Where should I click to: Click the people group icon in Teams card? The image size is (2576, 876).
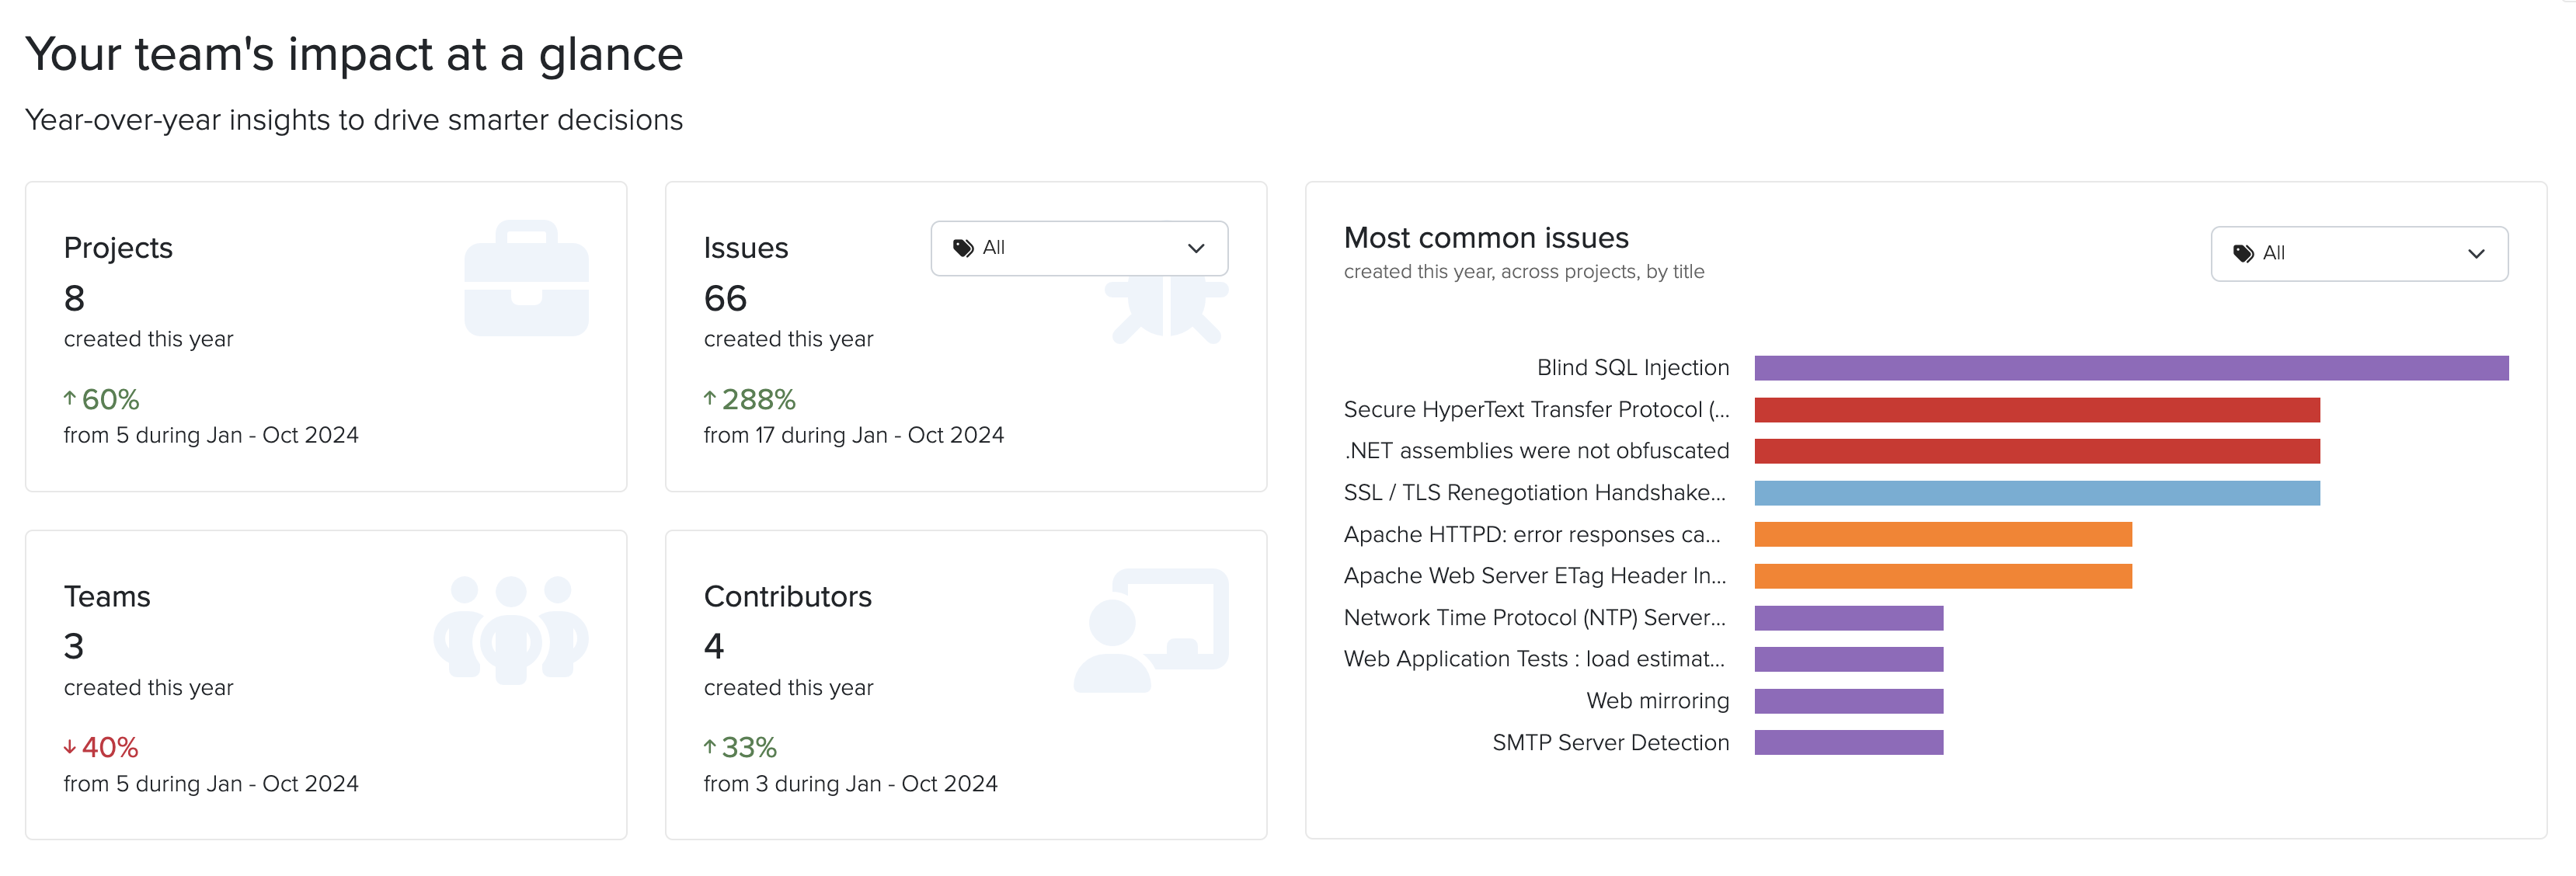click(x=511, y=629)
